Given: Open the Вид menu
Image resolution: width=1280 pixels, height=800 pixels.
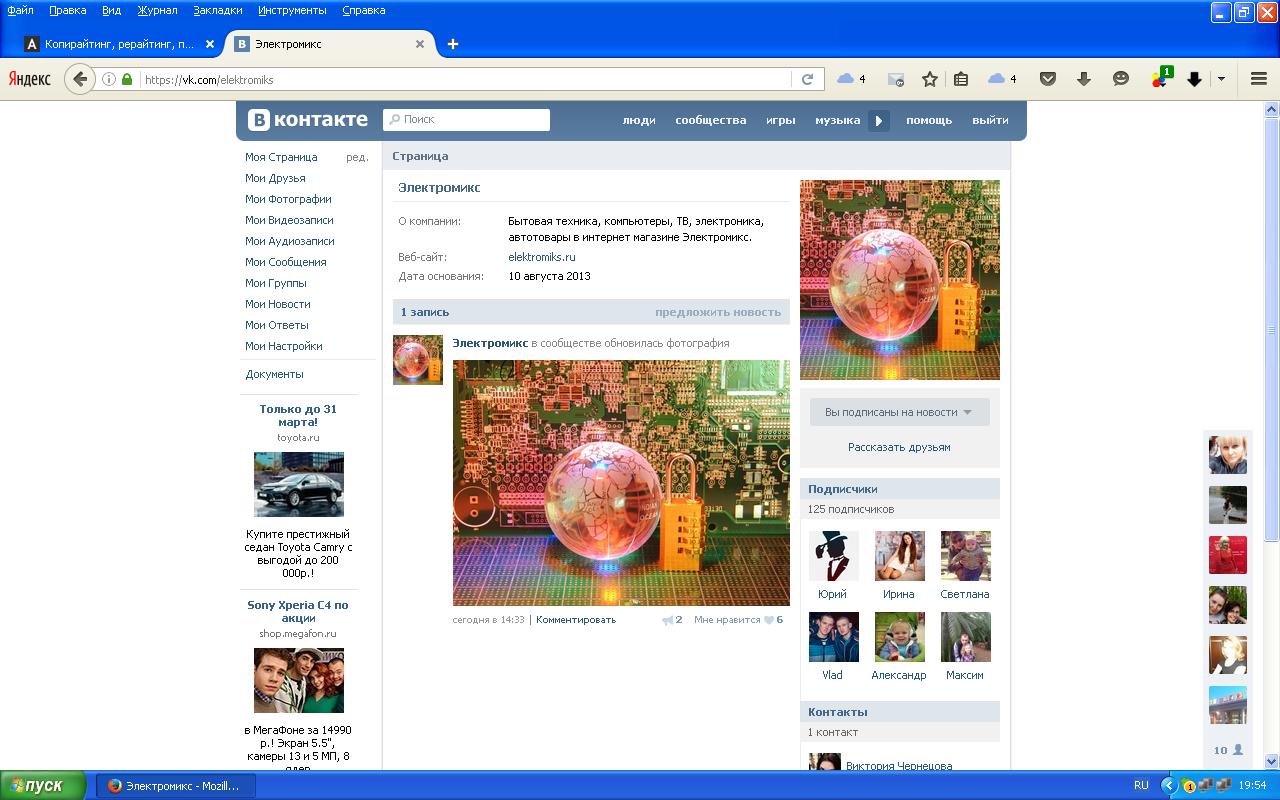Looking at the screenshot, I should coord(111,10).
